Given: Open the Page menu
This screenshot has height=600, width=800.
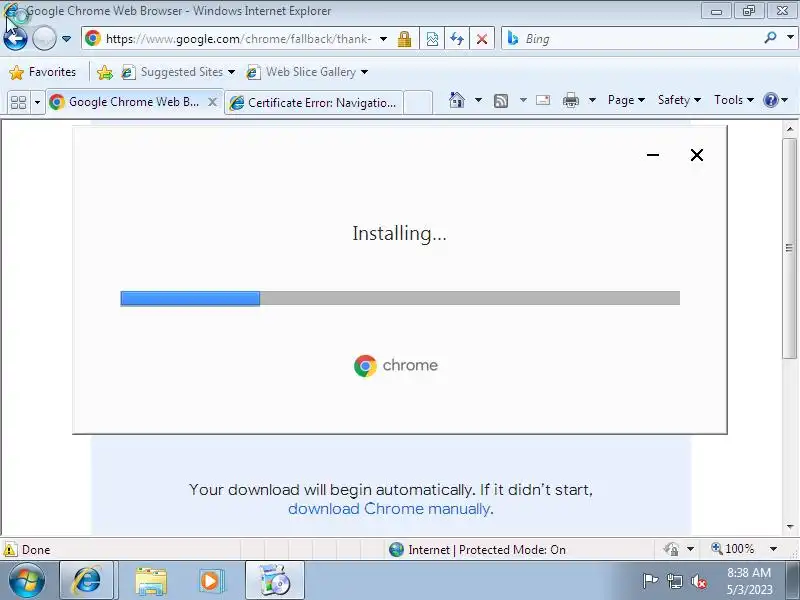Looking at the screenshot, I should pyautogui.click(x=626, y=100).
